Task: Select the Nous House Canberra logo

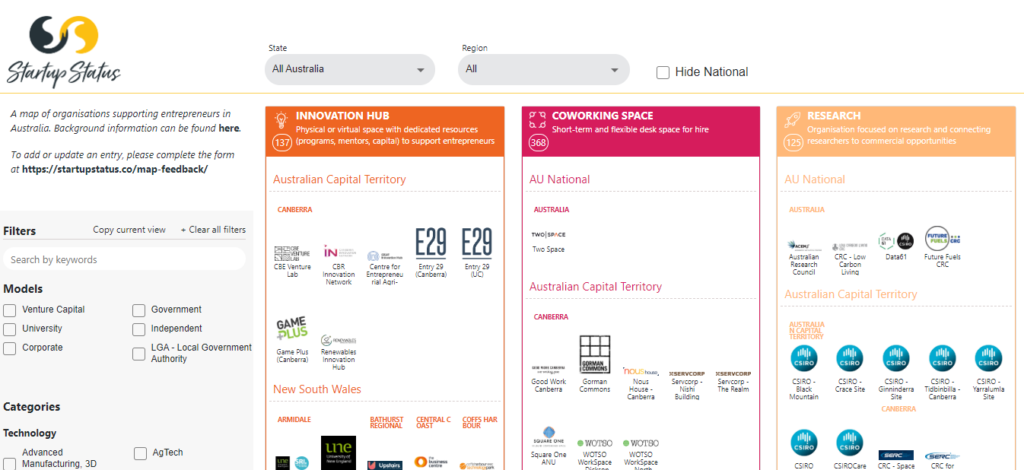Action: [641, 371]
